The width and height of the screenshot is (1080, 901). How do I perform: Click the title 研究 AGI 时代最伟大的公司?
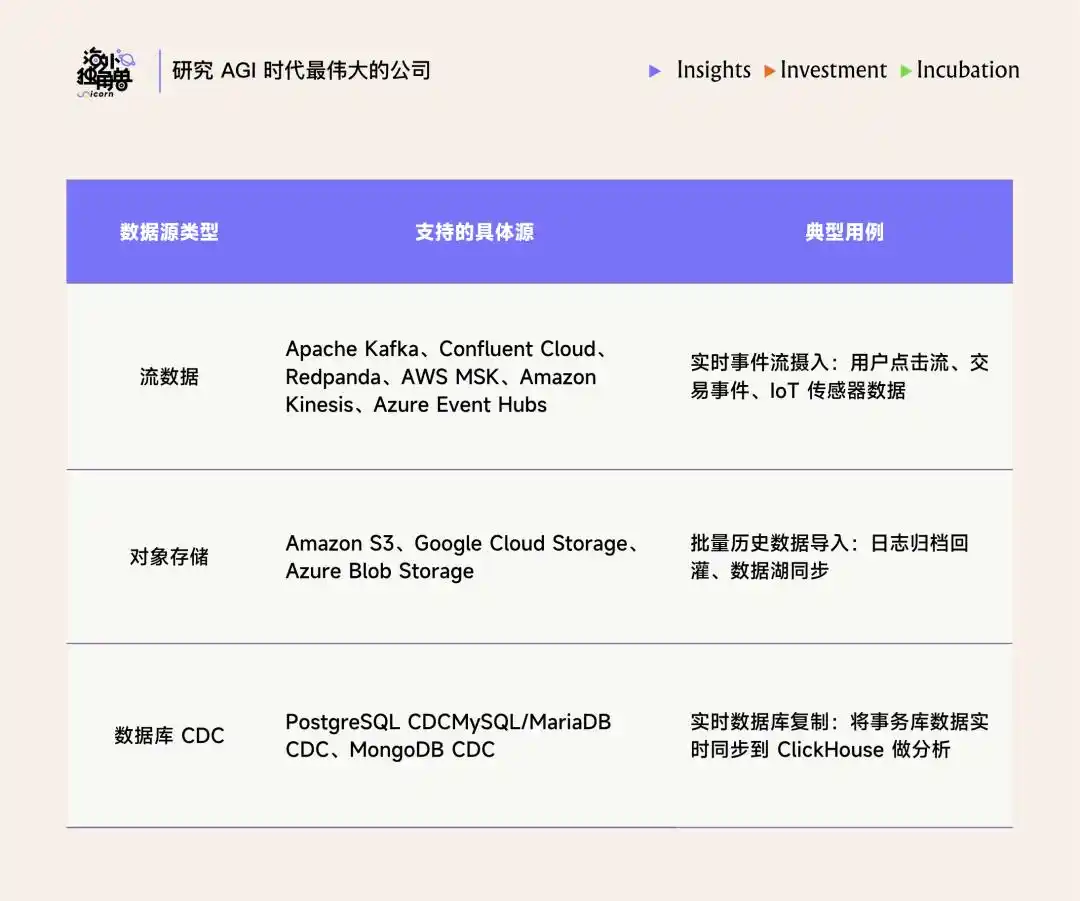[x=301, y=70]
